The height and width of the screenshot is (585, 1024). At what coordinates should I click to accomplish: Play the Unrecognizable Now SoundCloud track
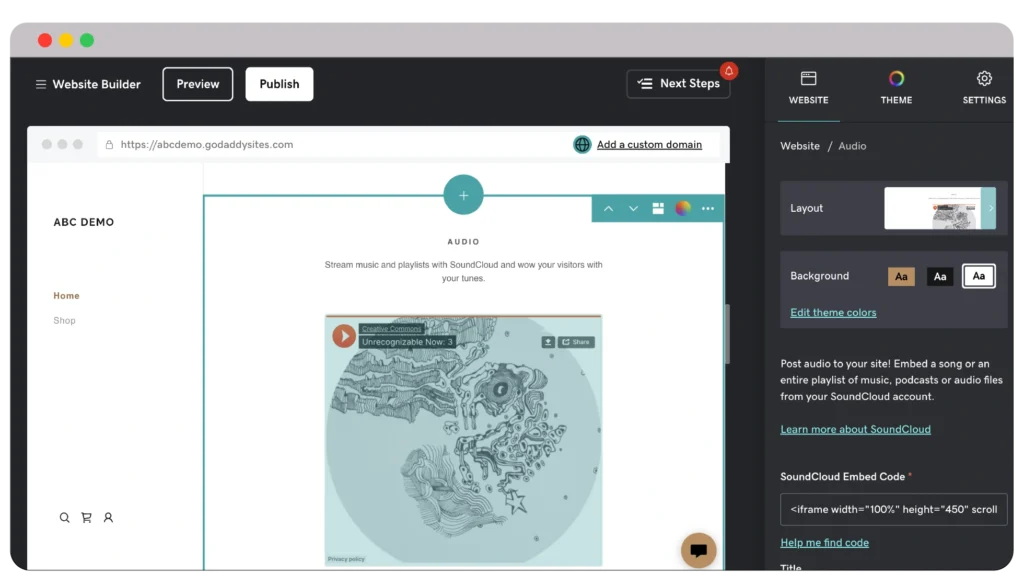pyautogui.click(x=343, y=336)
